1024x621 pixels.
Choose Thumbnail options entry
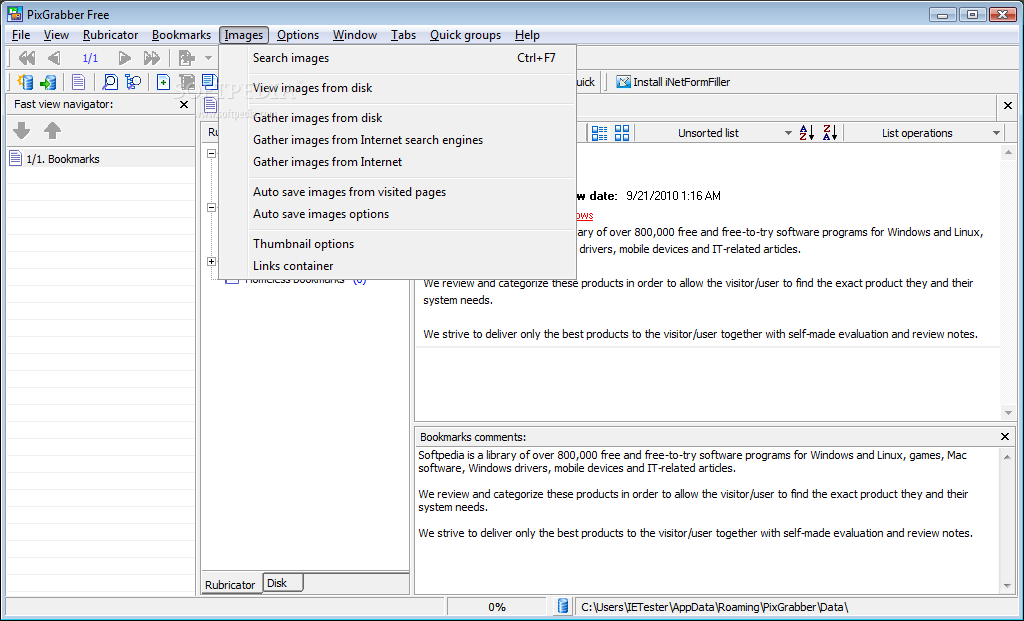click(398, 244)
